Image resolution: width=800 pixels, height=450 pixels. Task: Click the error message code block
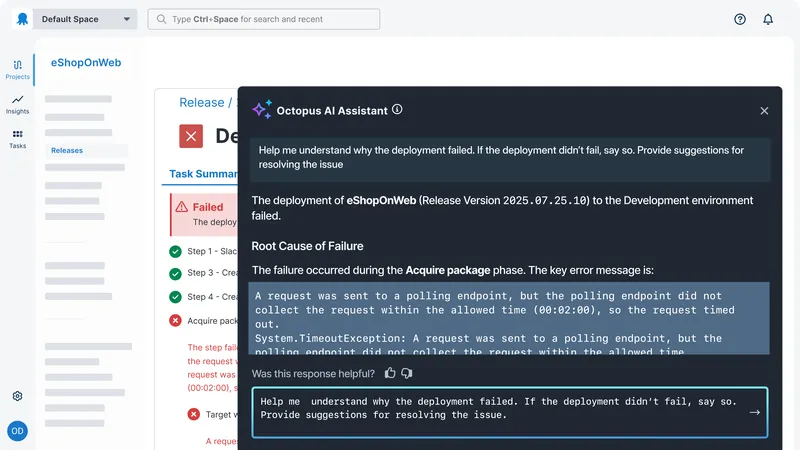point(509,318)
